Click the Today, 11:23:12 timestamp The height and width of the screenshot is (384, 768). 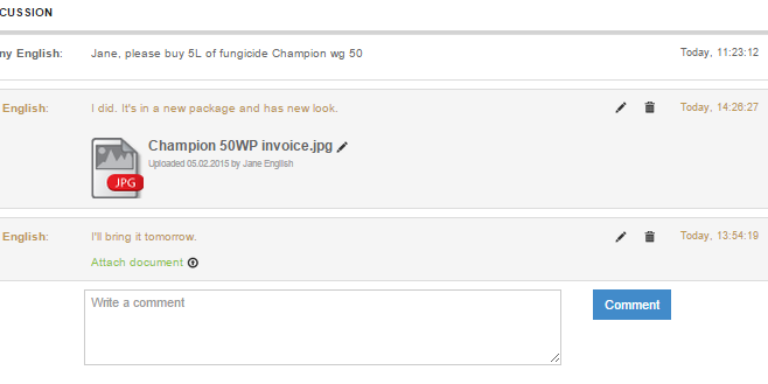coord(720,52)
